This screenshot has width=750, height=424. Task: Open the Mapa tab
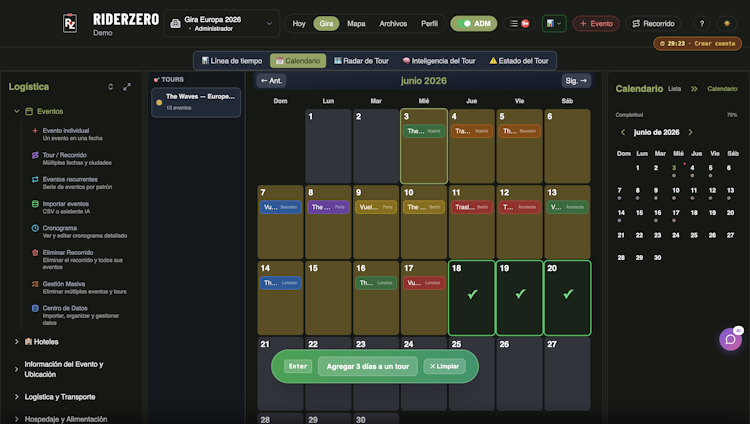tap(356, 23)
